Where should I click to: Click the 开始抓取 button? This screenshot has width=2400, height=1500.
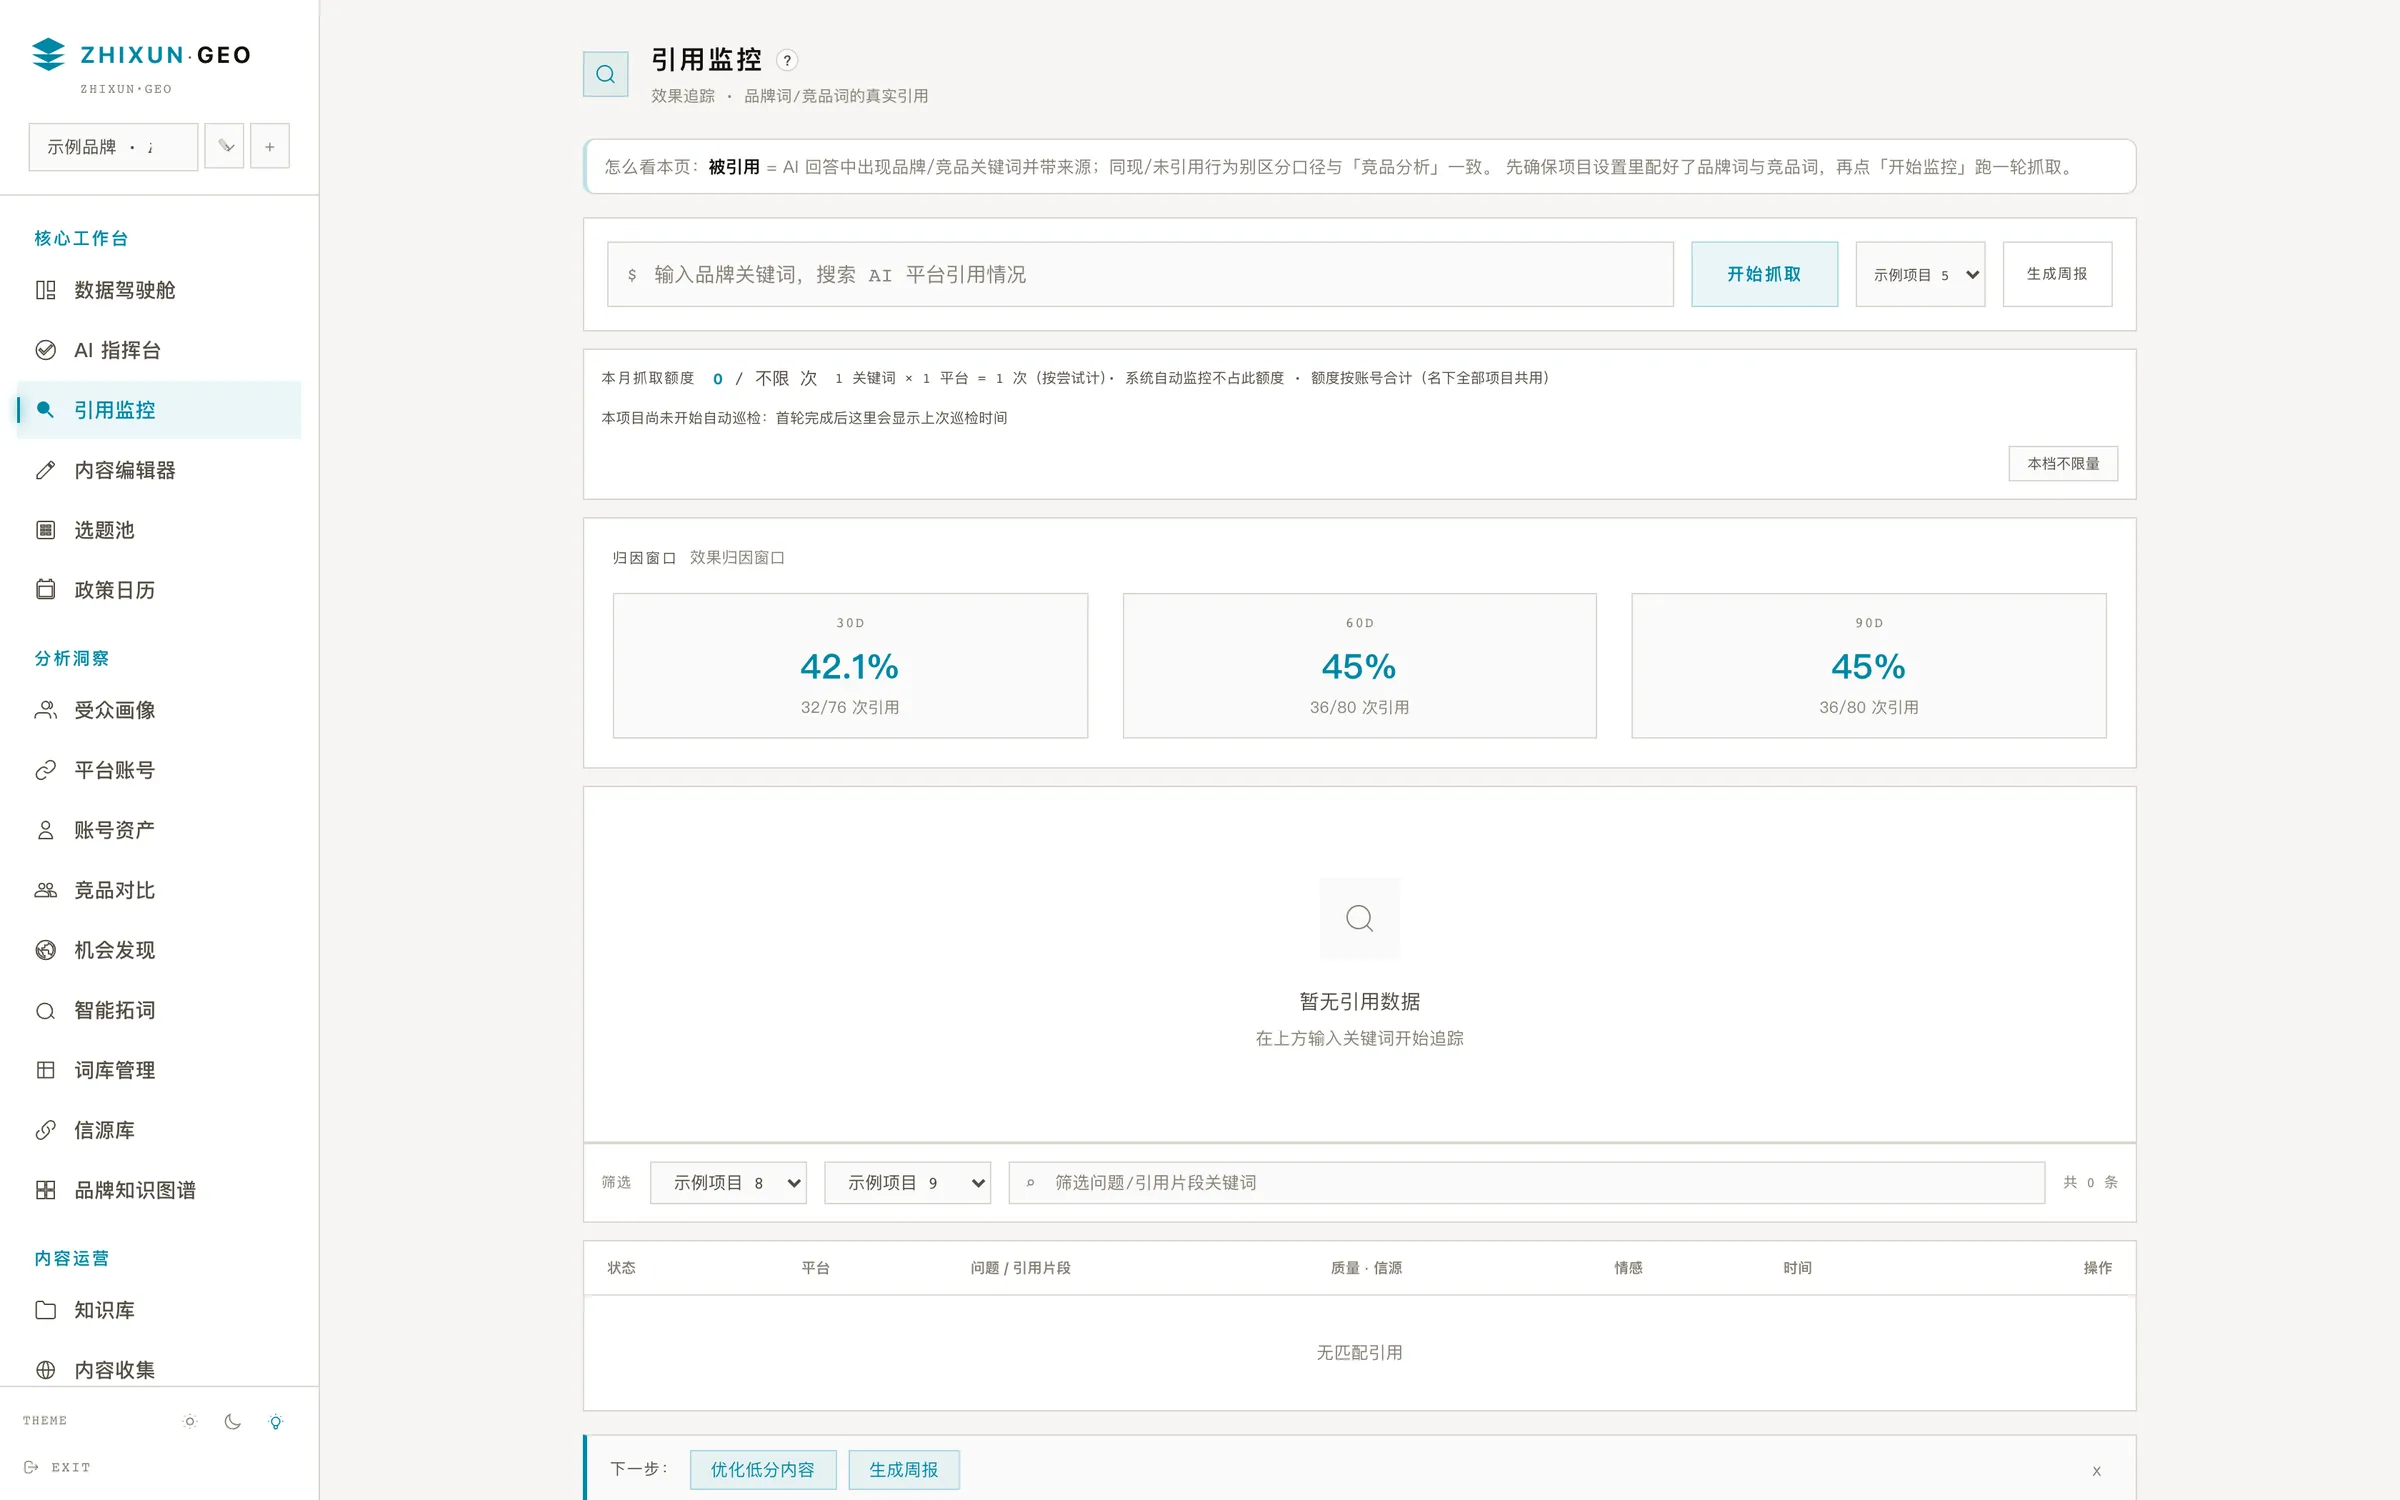1764,274
